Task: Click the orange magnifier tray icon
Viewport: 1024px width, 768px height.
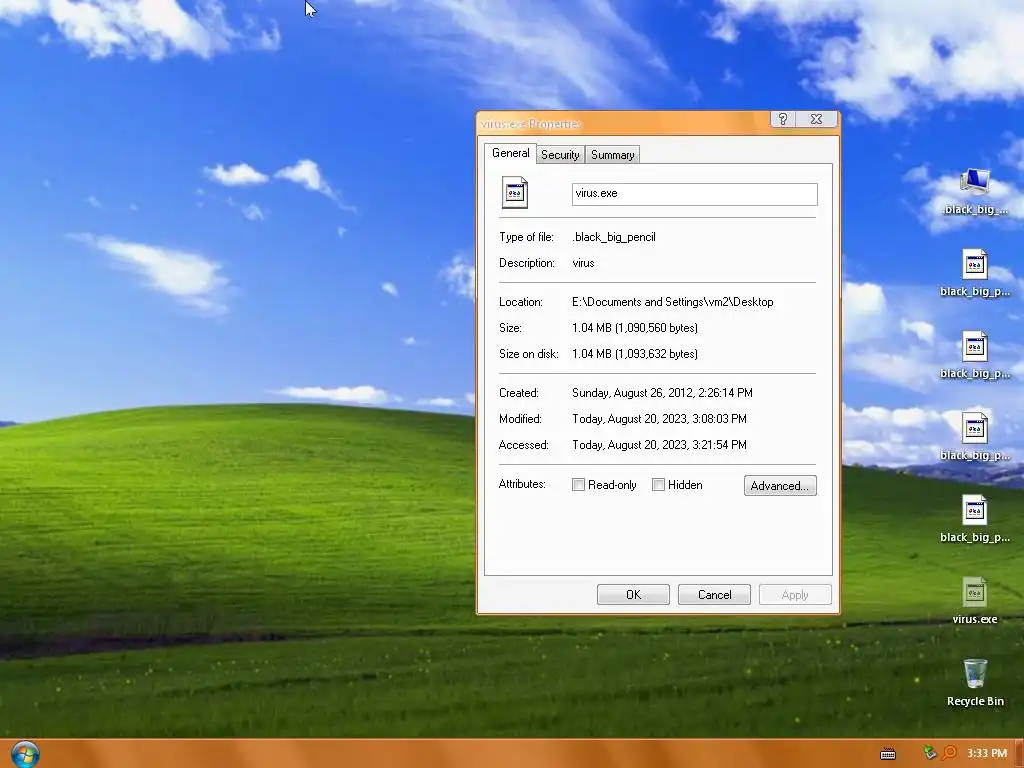Action: click(x=949, y=753)
